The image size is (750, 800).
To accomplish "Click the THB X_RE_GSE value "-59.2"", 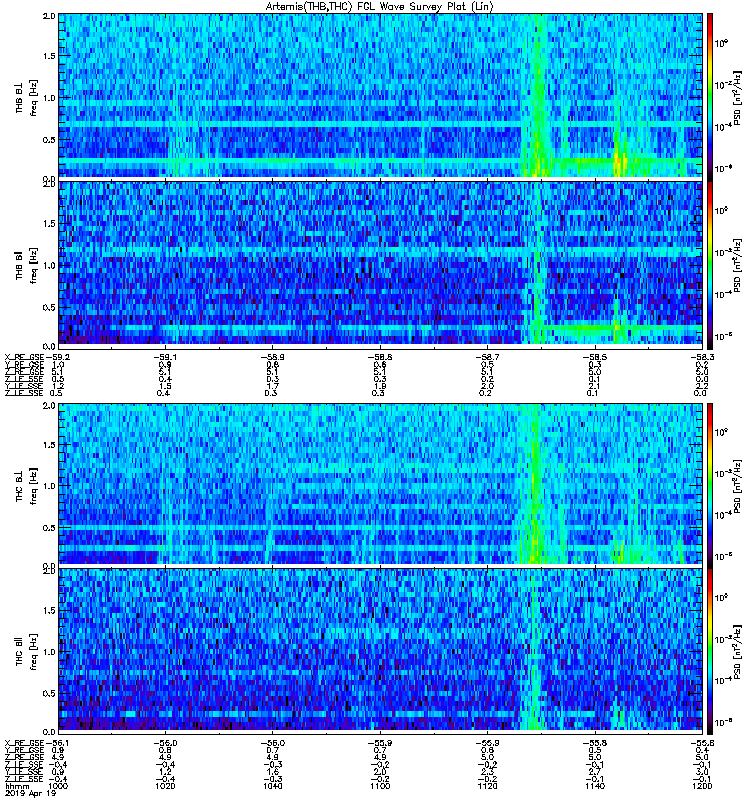I will pos(57,357).
